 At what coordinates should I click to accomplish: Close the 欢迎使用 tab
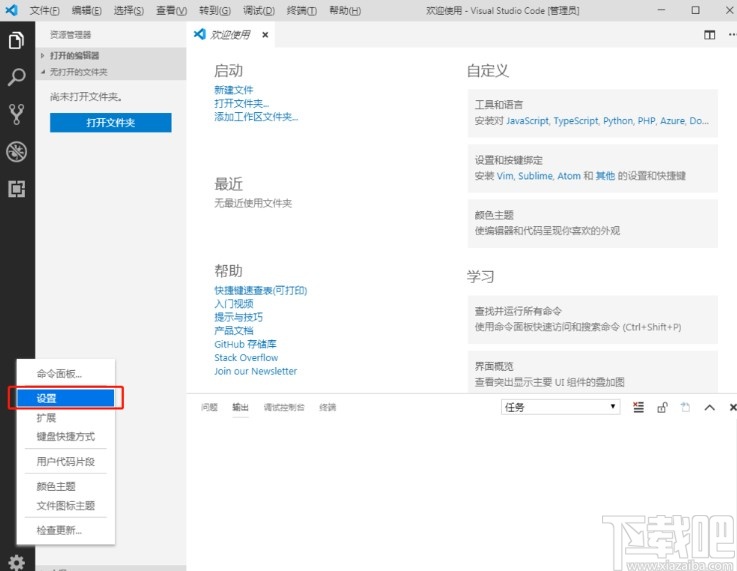265,35
